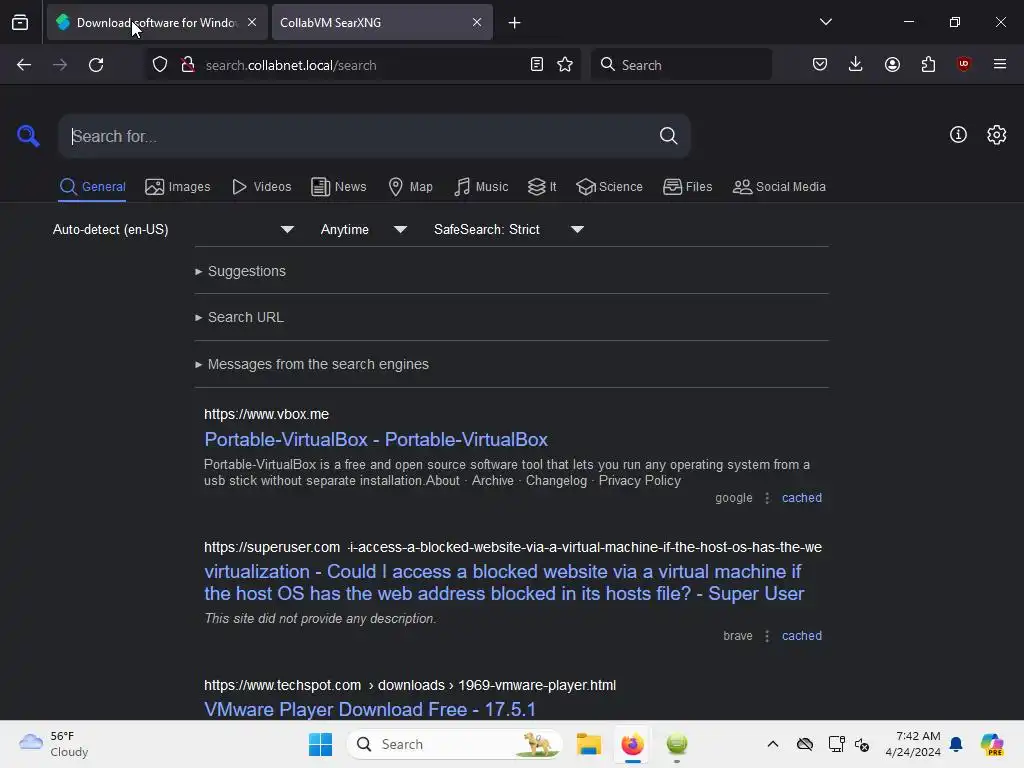Click the muted volume tray icon
This screenshot has height=768, width=1024.
(862, 744)
